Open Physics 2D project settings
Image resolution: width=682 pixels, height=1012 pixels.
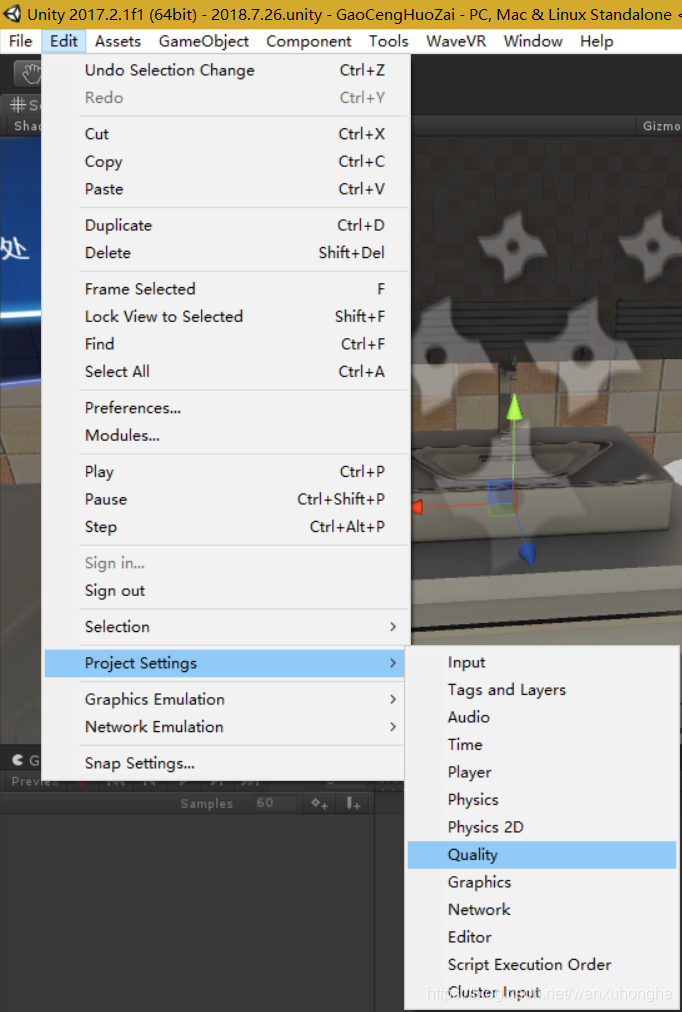pos(541,827)
